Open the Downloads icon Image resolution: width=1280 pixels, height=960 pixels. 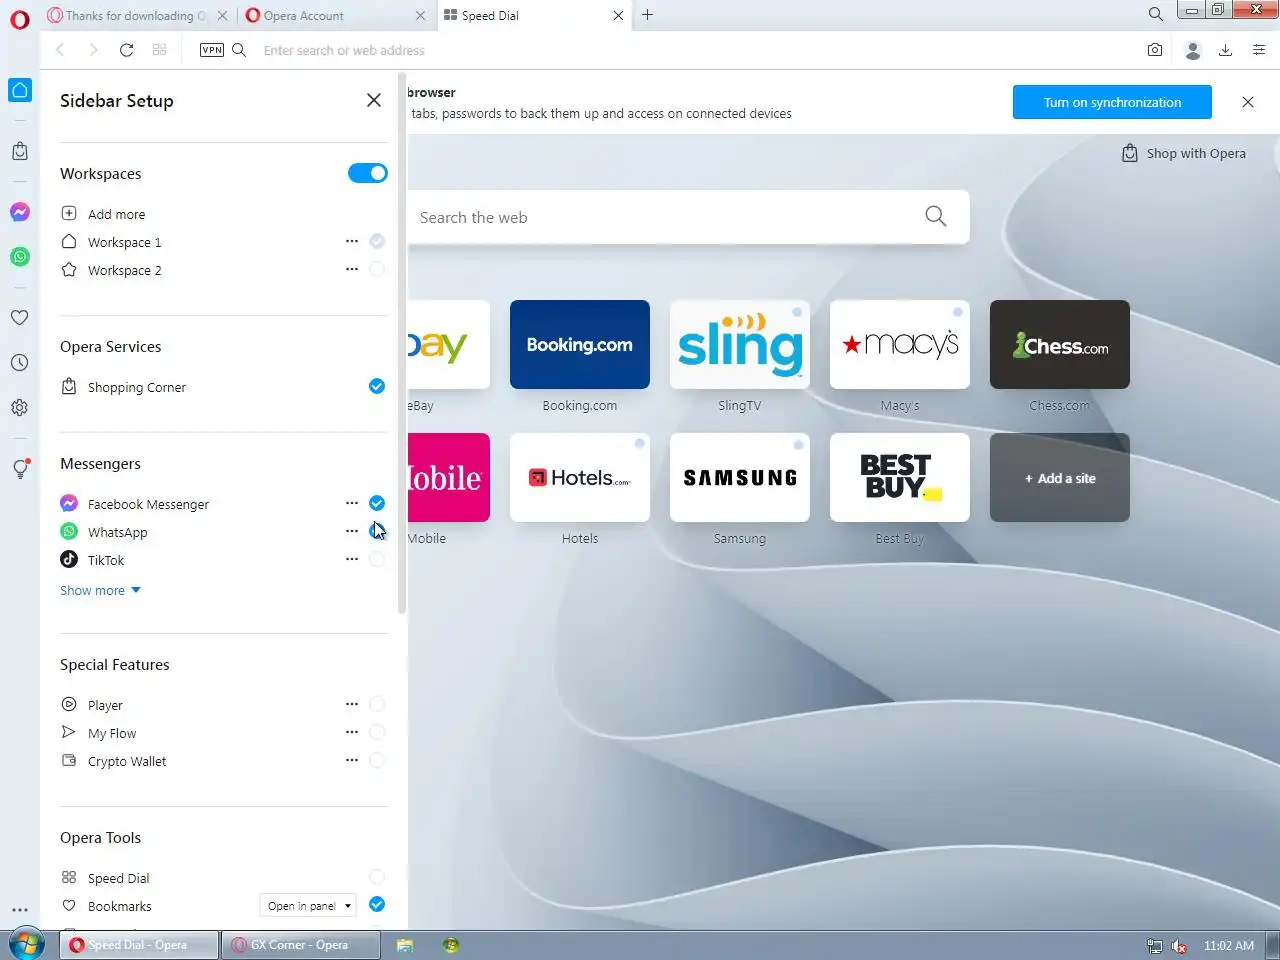pos(1225,50)
